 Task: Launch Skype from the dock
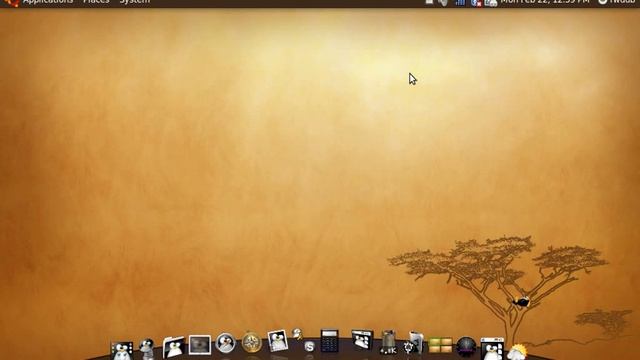[309, 347]
